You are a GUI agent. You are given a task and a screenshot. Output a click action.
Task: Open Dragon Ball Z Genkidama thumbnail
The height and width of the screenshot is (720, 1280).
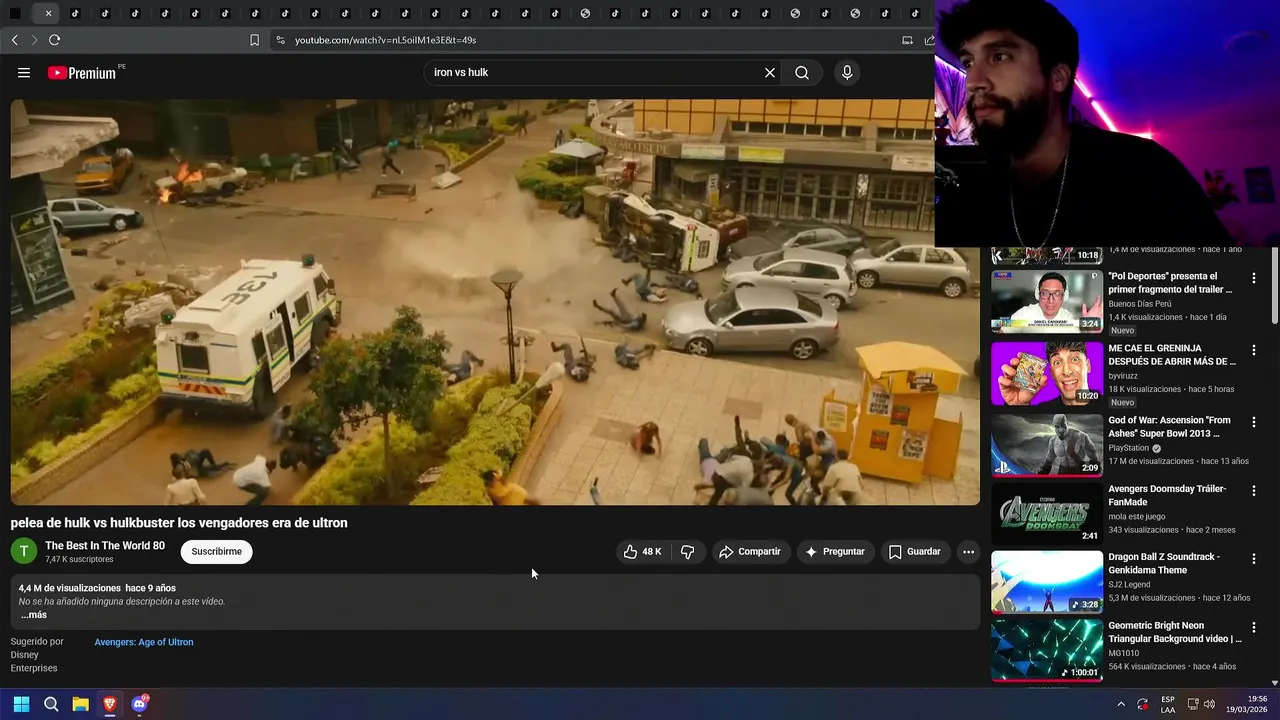coord(1047,582)
